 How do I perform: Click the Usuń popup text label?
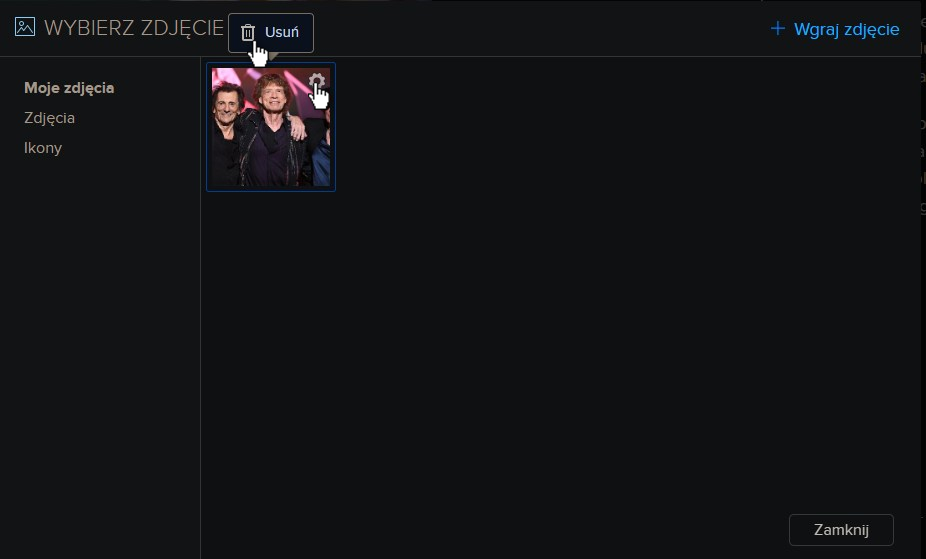tap(282, 32)
